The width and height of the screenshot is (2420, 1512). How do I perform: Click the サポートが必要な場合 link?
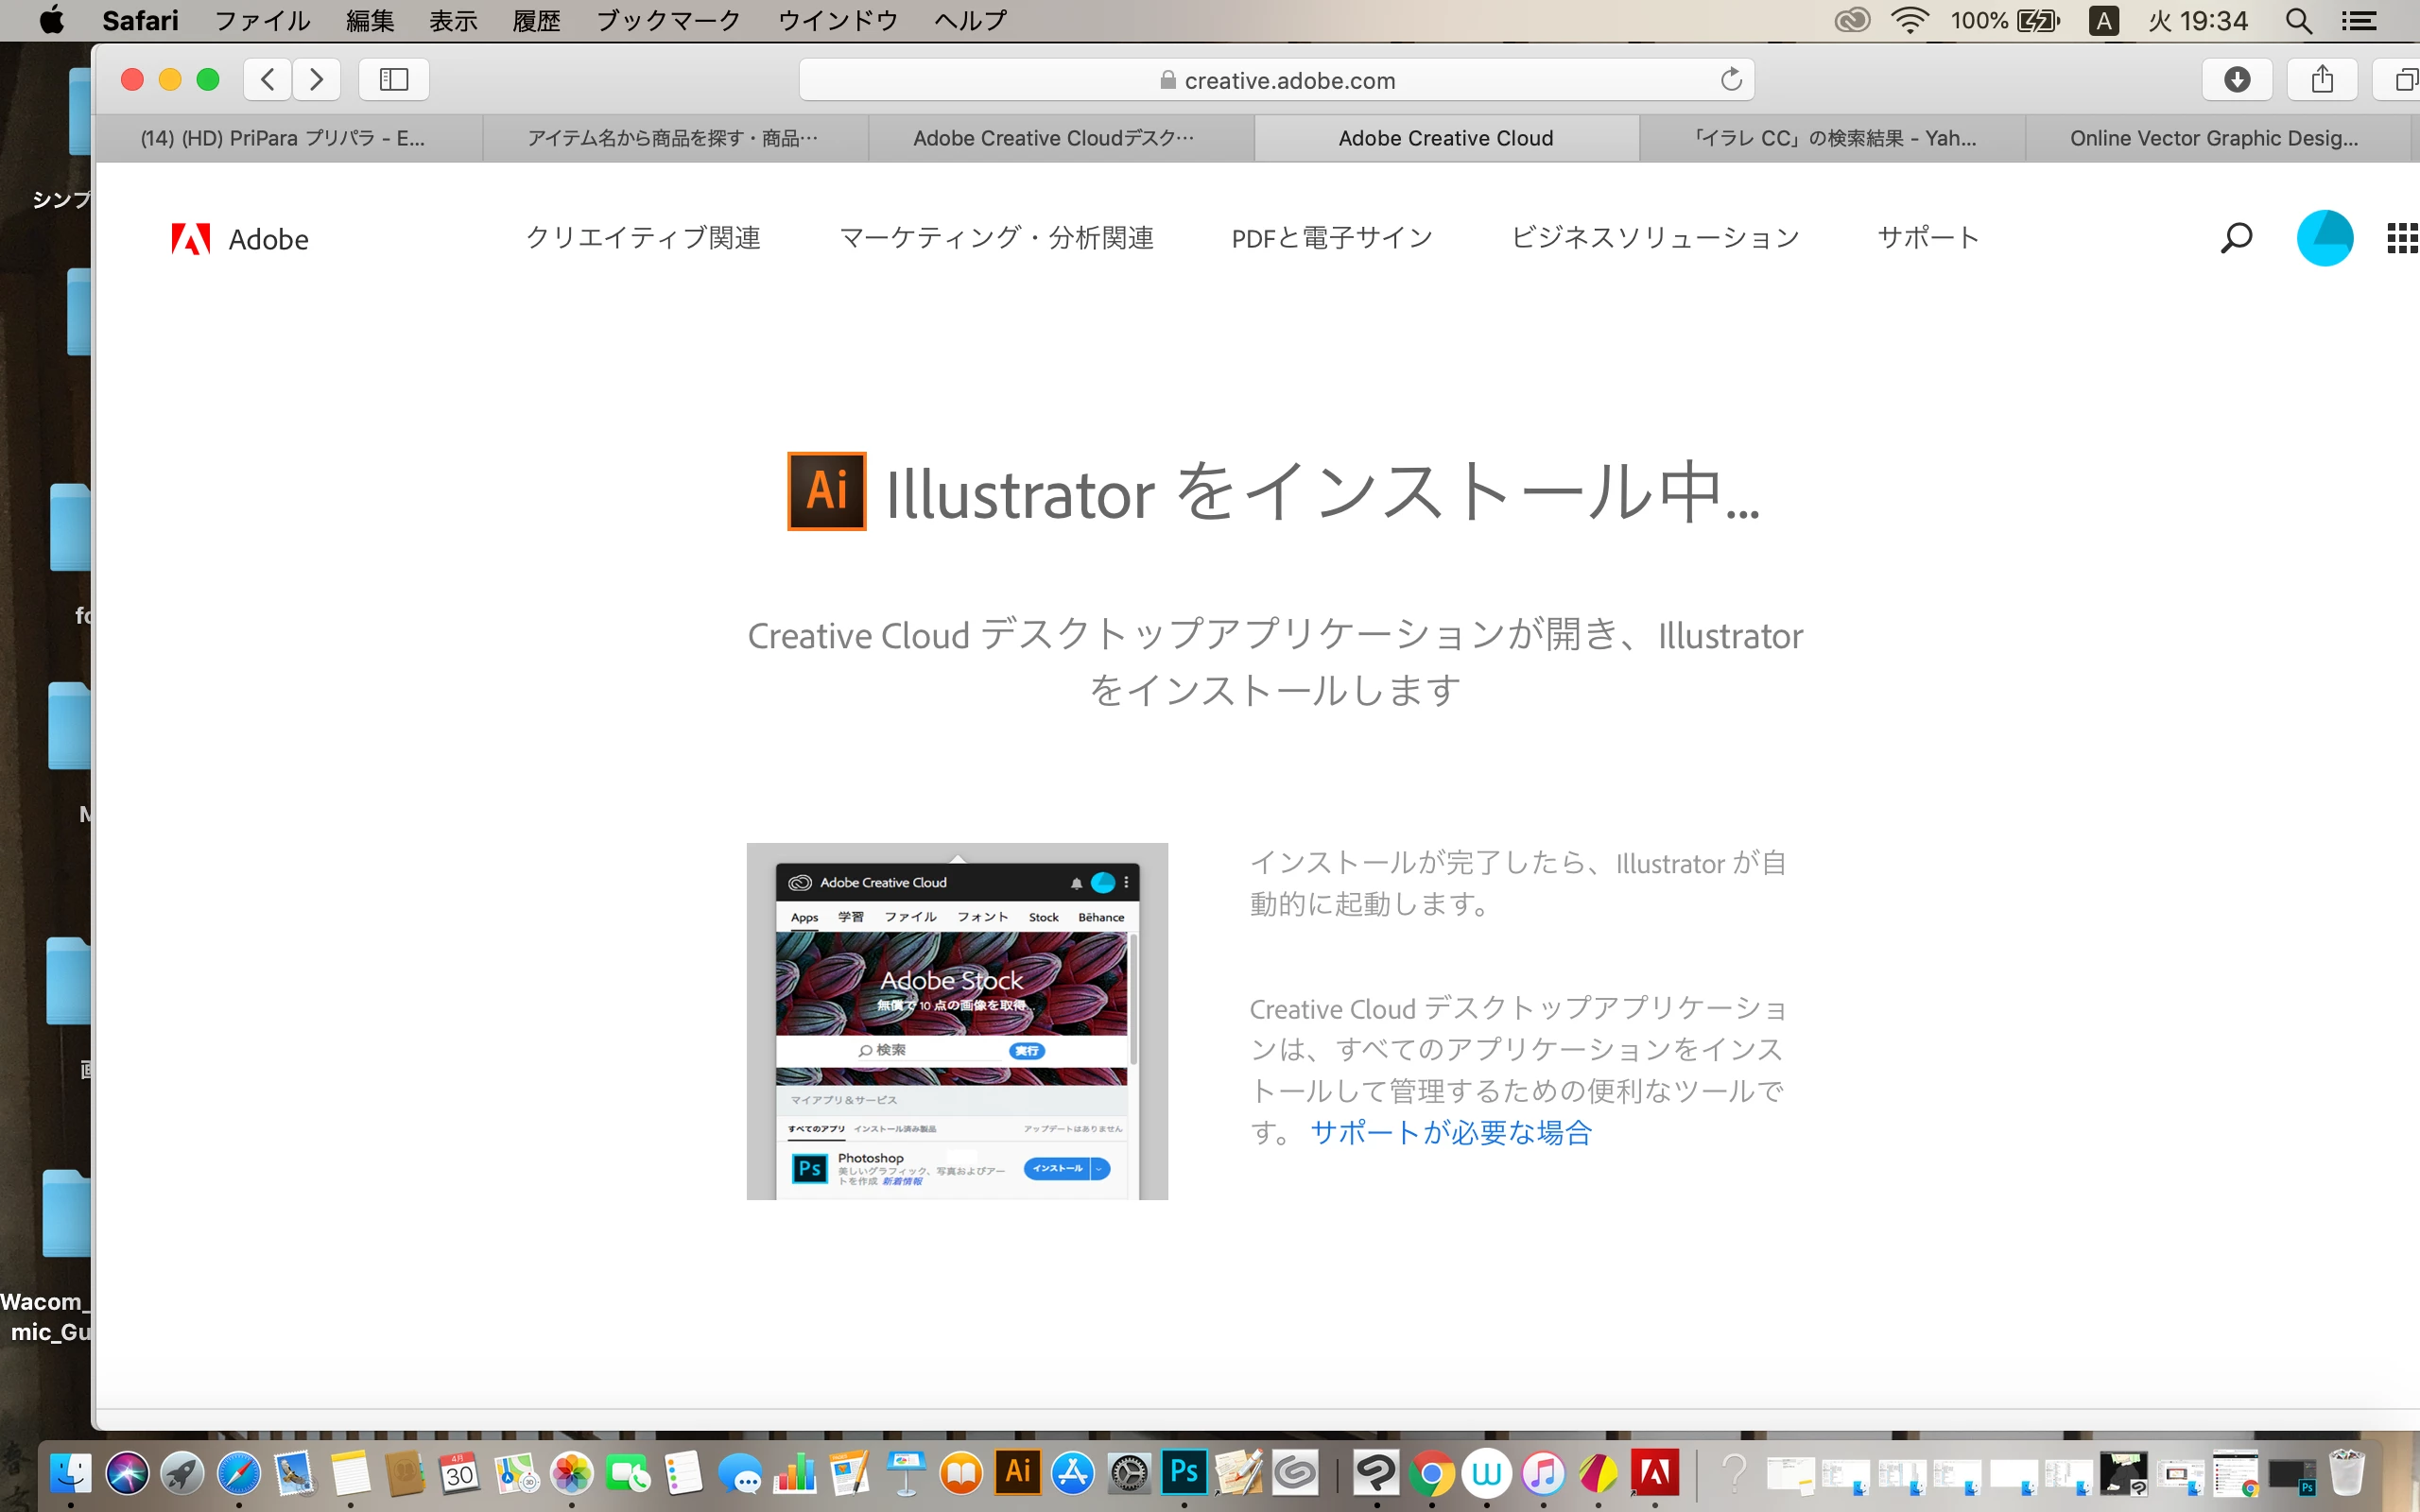click(1451, 1132)
